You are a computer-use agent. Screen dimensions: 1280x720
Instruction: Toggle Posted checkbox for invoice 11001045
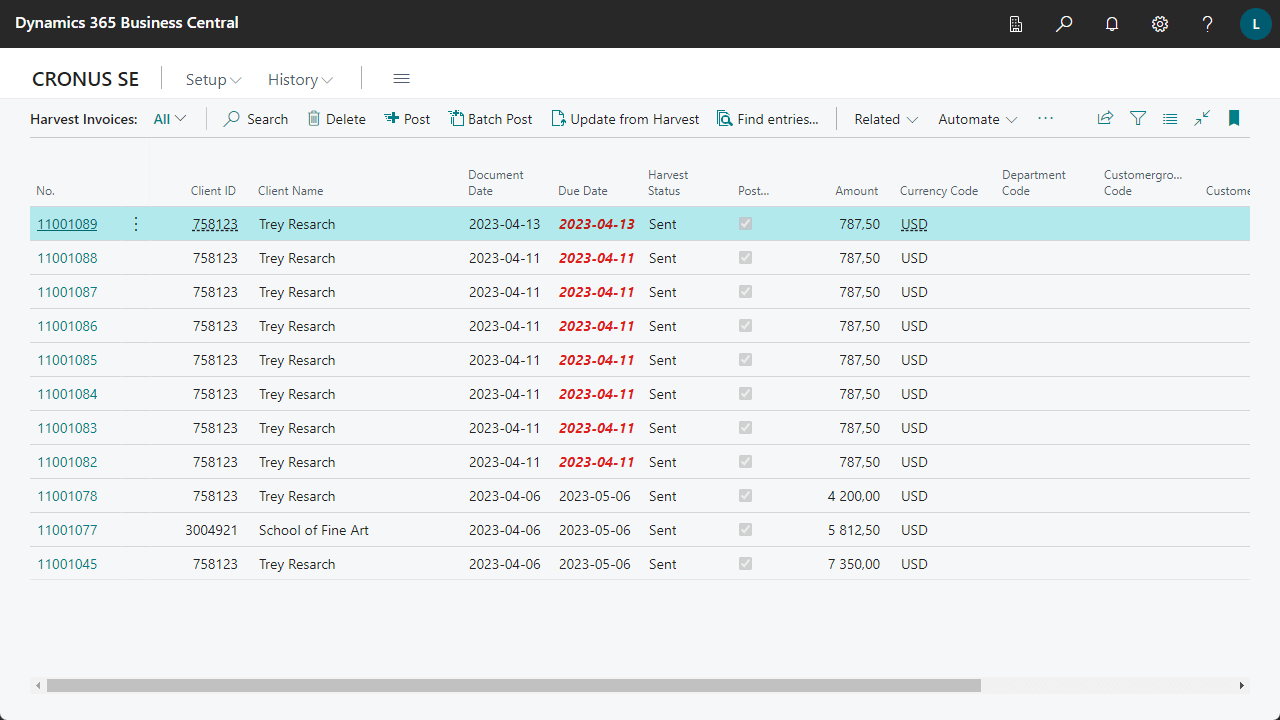coord(745,564)
